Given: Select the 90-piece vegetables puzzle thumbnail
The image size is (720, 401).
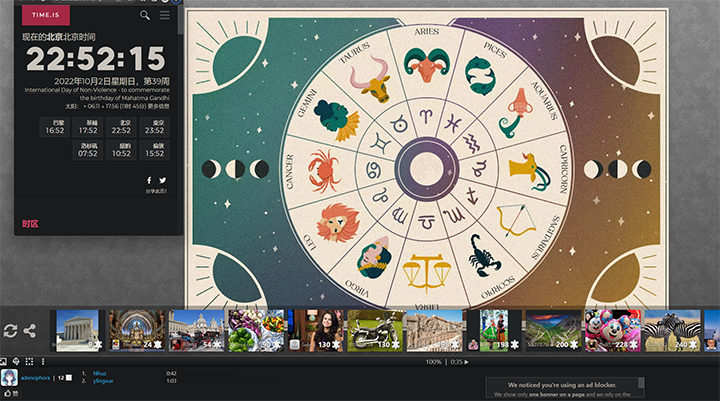Looking at the screenshot, I should point(256,331).
